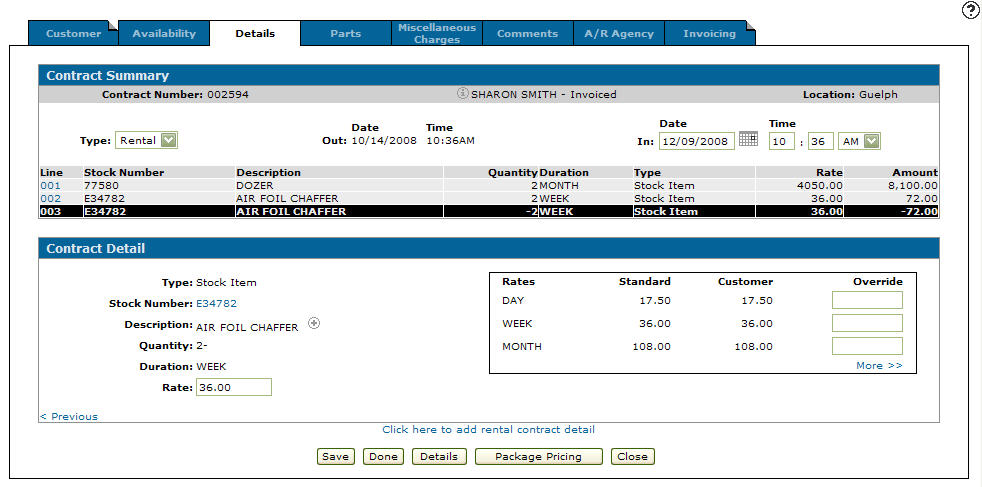The image size is (982, 487).
Task: Switch to the Customer tab
Action: [x=73, y=34]
